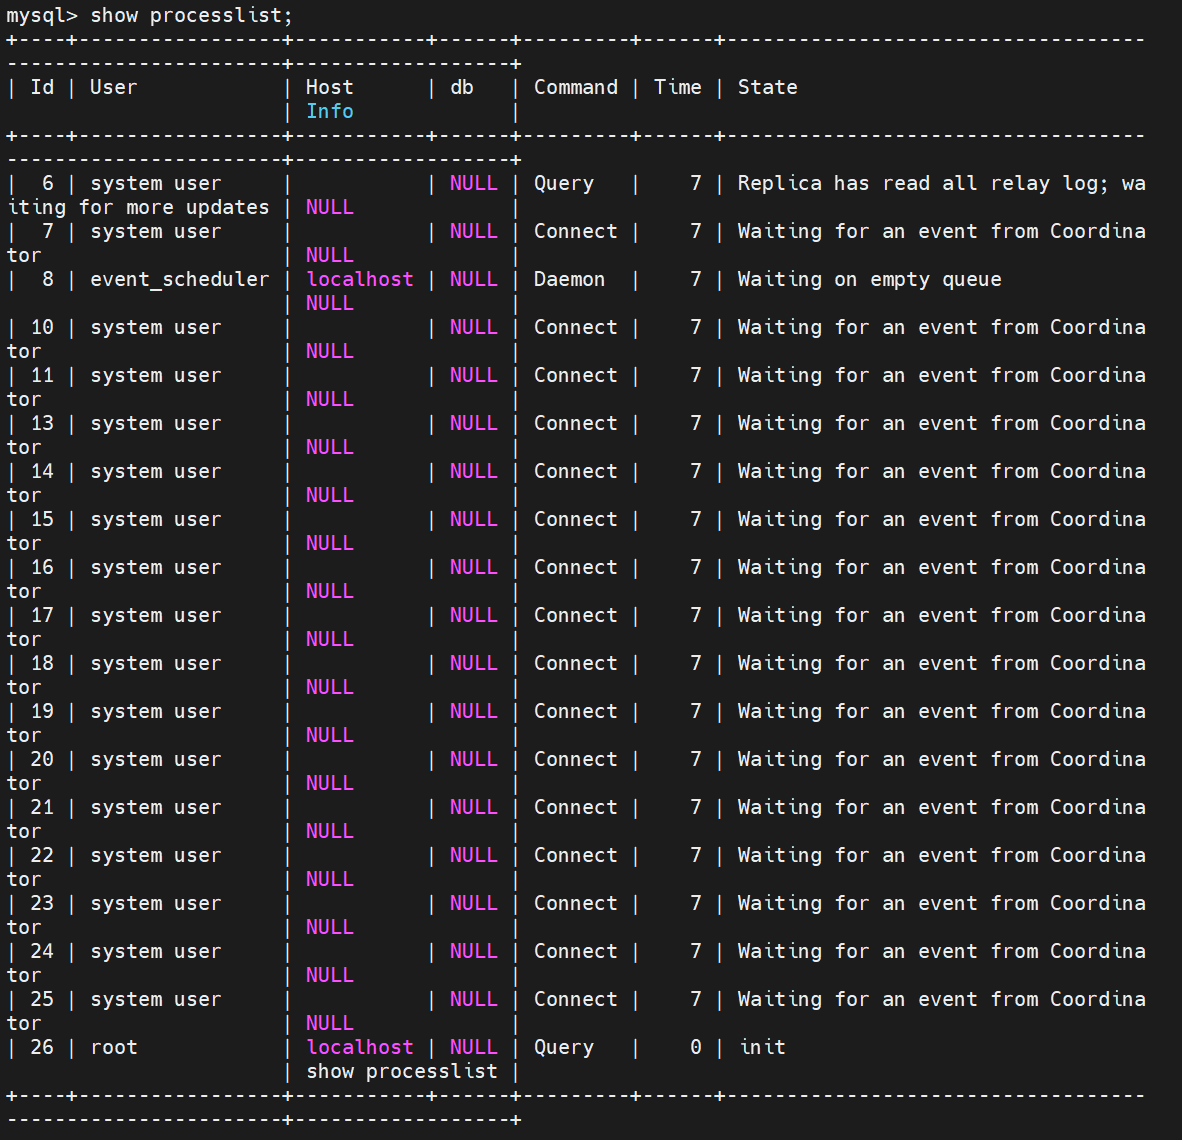Viewport: 1182px width, 1140px height.
Task: Click the db 'NULL' in event_scheduler row
Action: coord(473,280)
